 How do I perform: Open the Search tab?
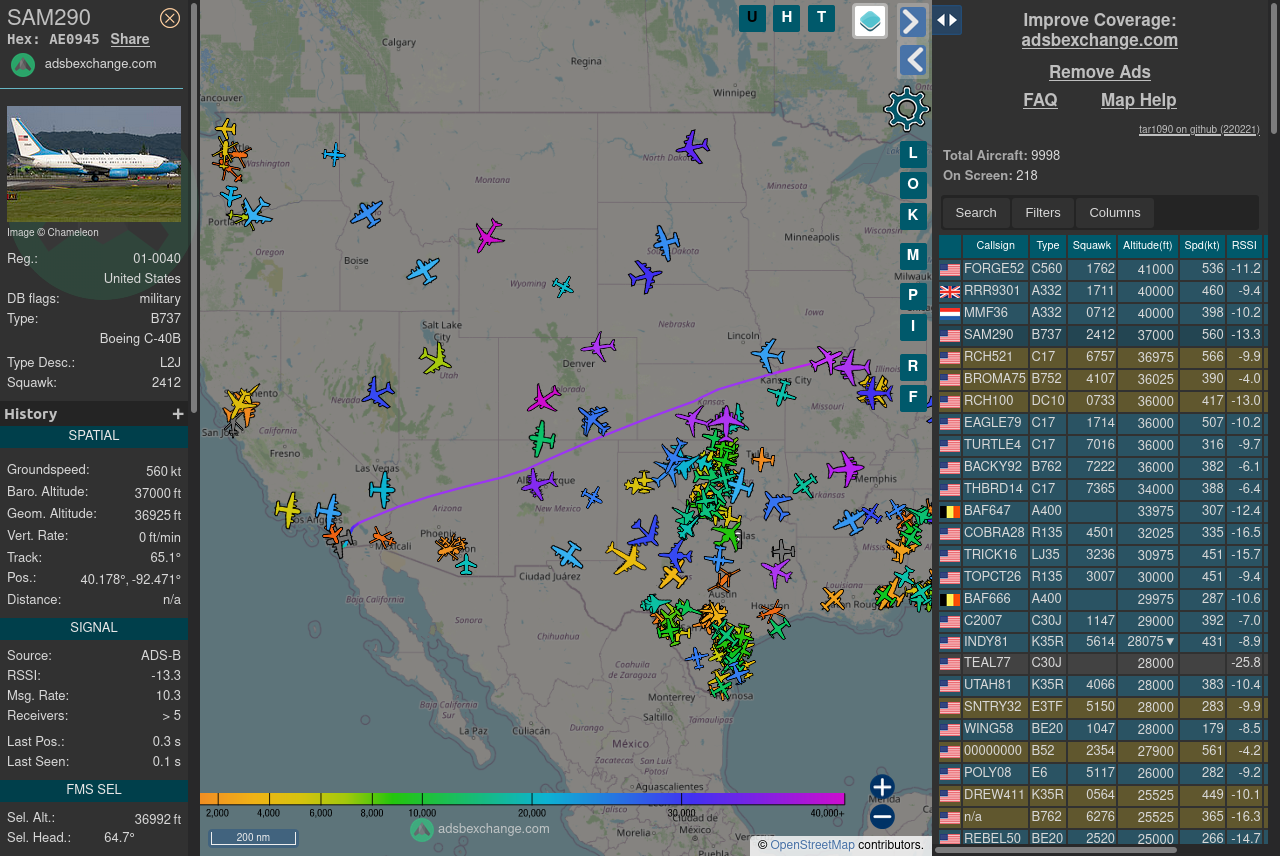(x=976, y=213)
